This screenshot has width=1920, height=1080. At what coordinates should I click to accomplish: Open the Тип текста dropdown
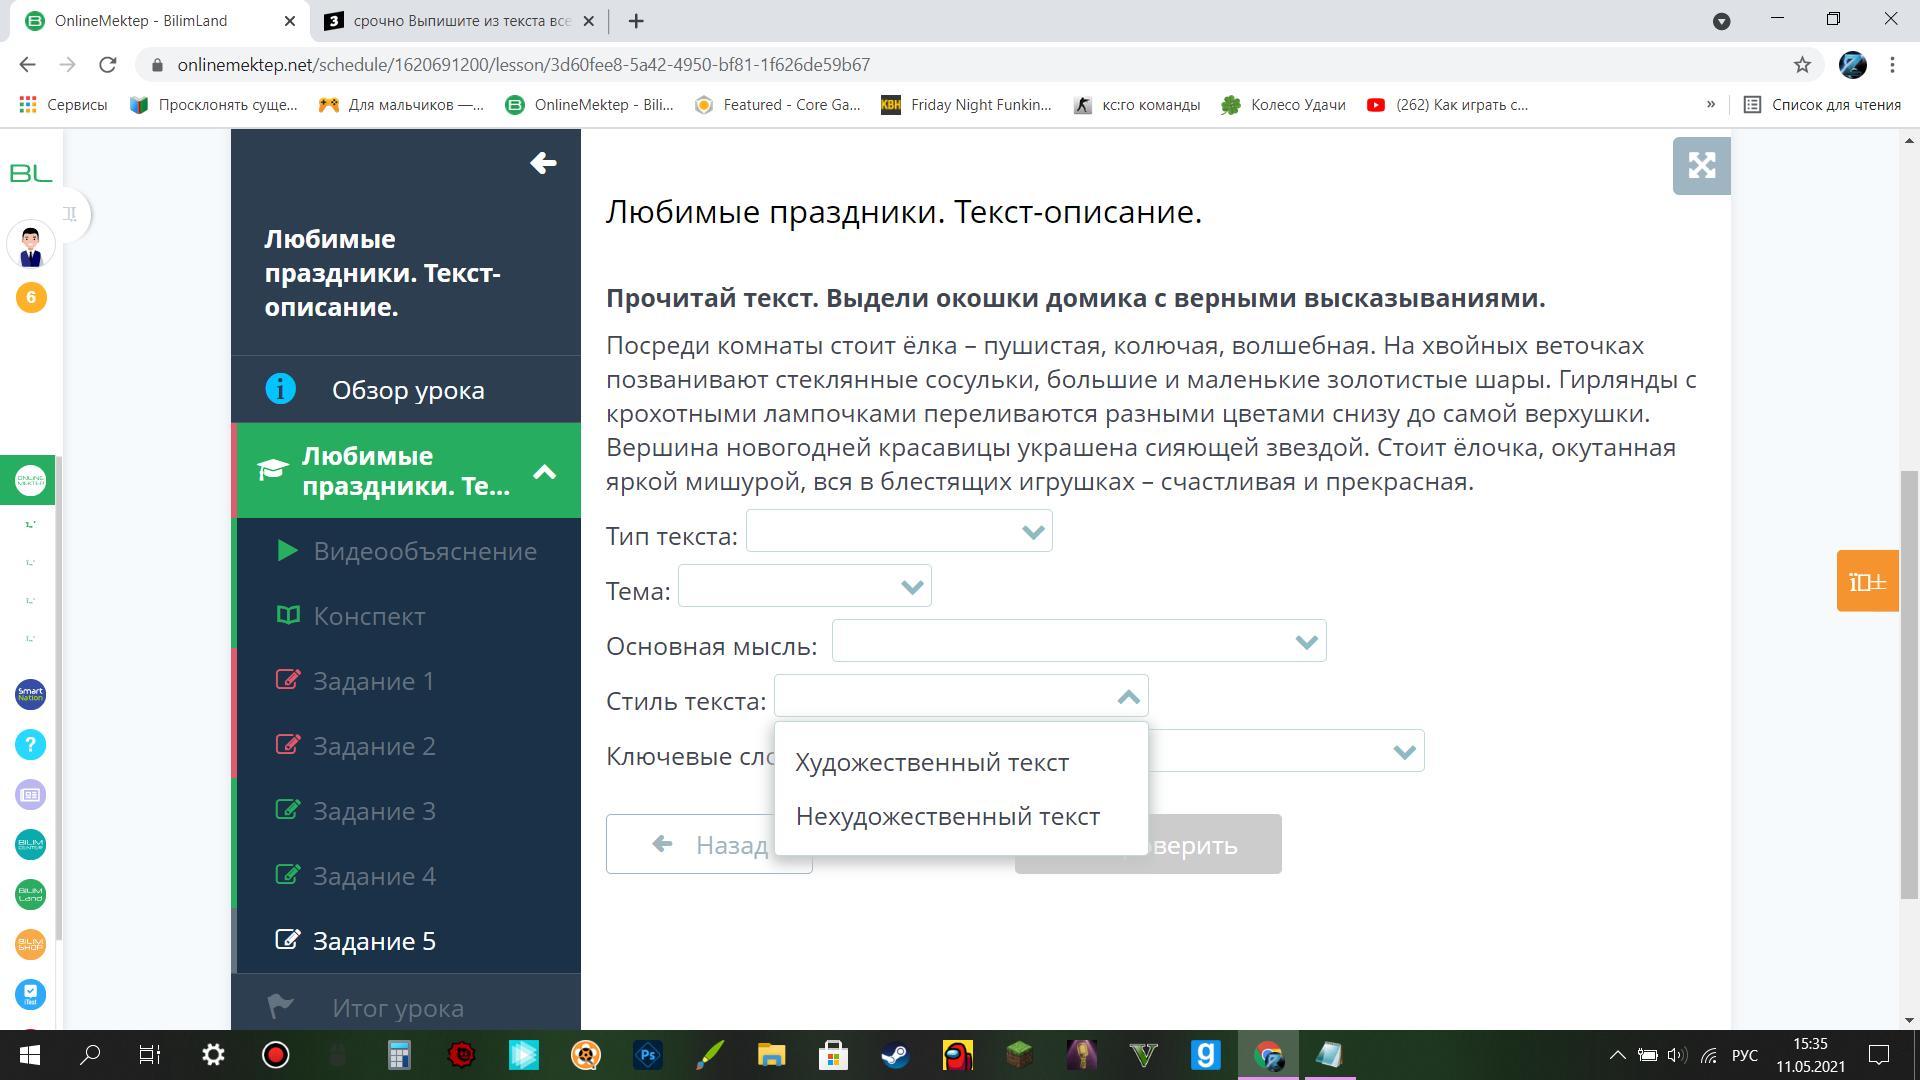898,531
